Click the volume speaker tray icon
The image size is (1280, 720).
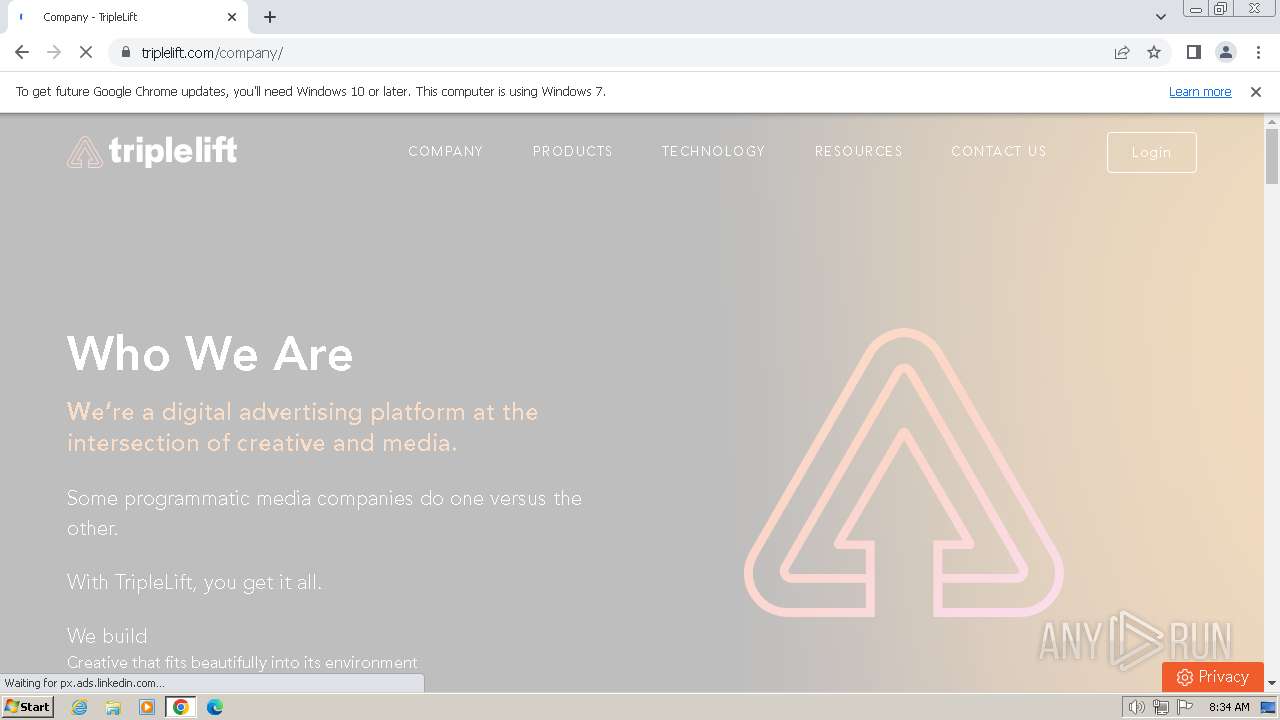[x=1136, y=707]
